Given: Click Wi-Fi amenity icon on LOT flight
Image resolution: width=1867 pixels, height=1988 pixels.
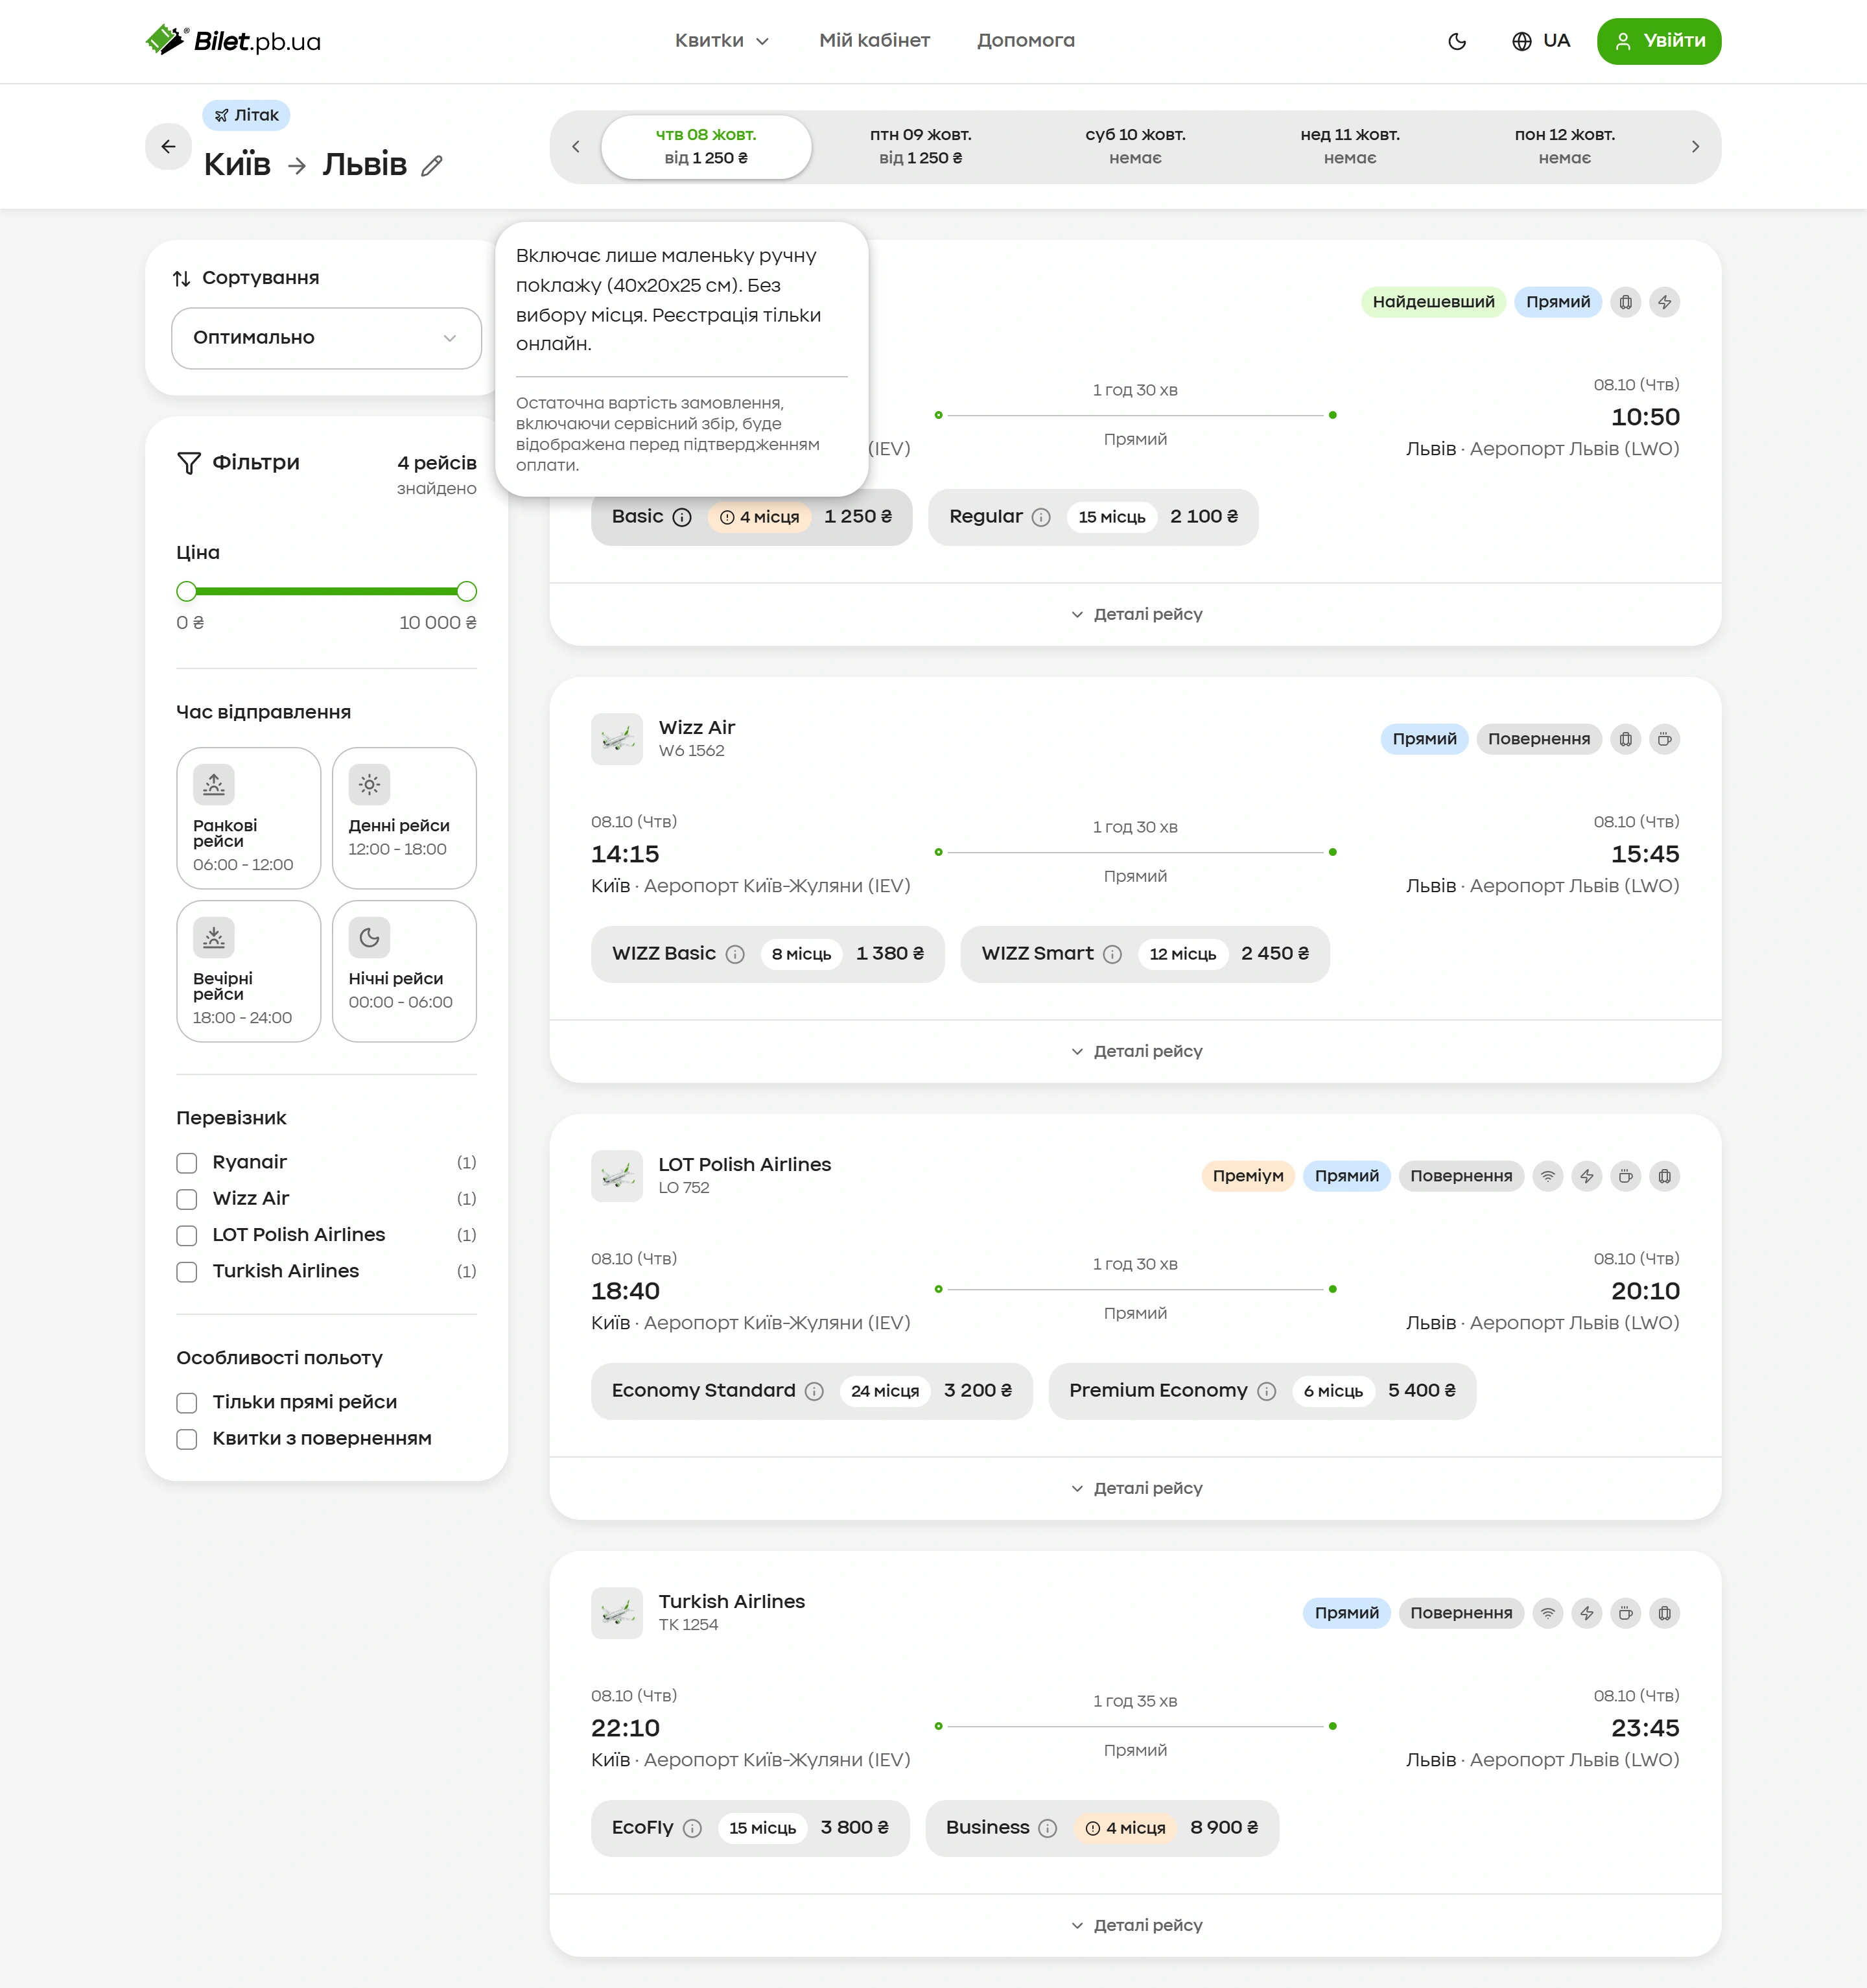Looking at the screenshot, I should [x=1548, y=1176].
